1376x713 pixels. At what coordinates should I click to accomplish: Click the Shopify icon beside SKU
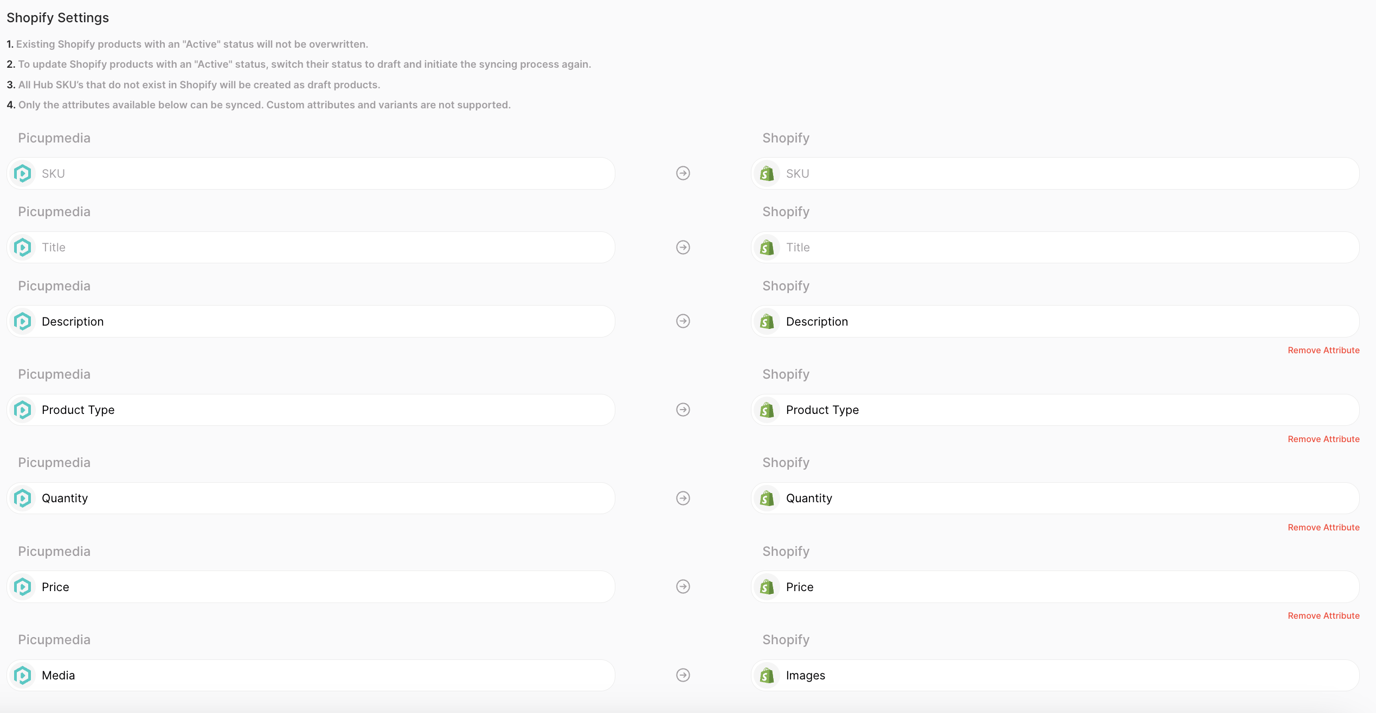tap(766, 173)
